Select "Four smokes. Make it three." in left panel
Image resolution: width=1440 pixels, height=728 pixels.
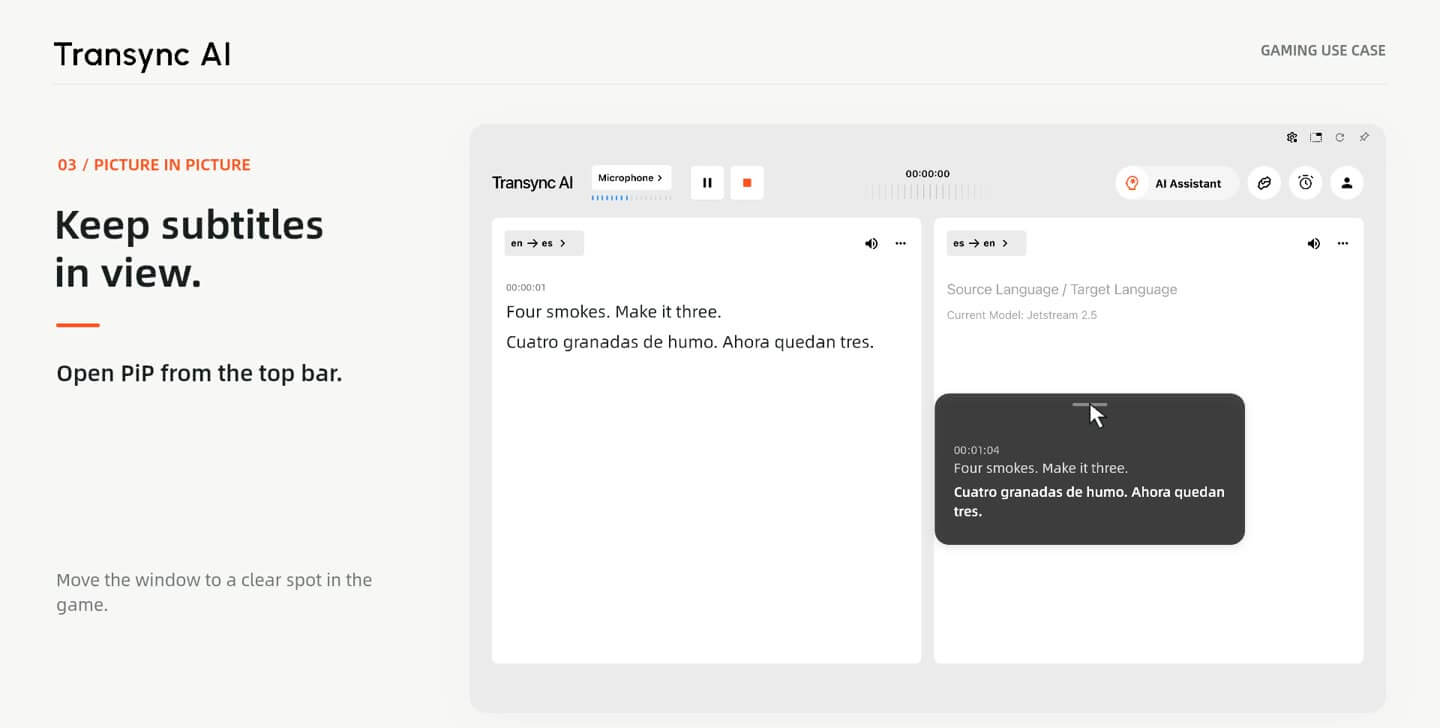pos(613,312)
